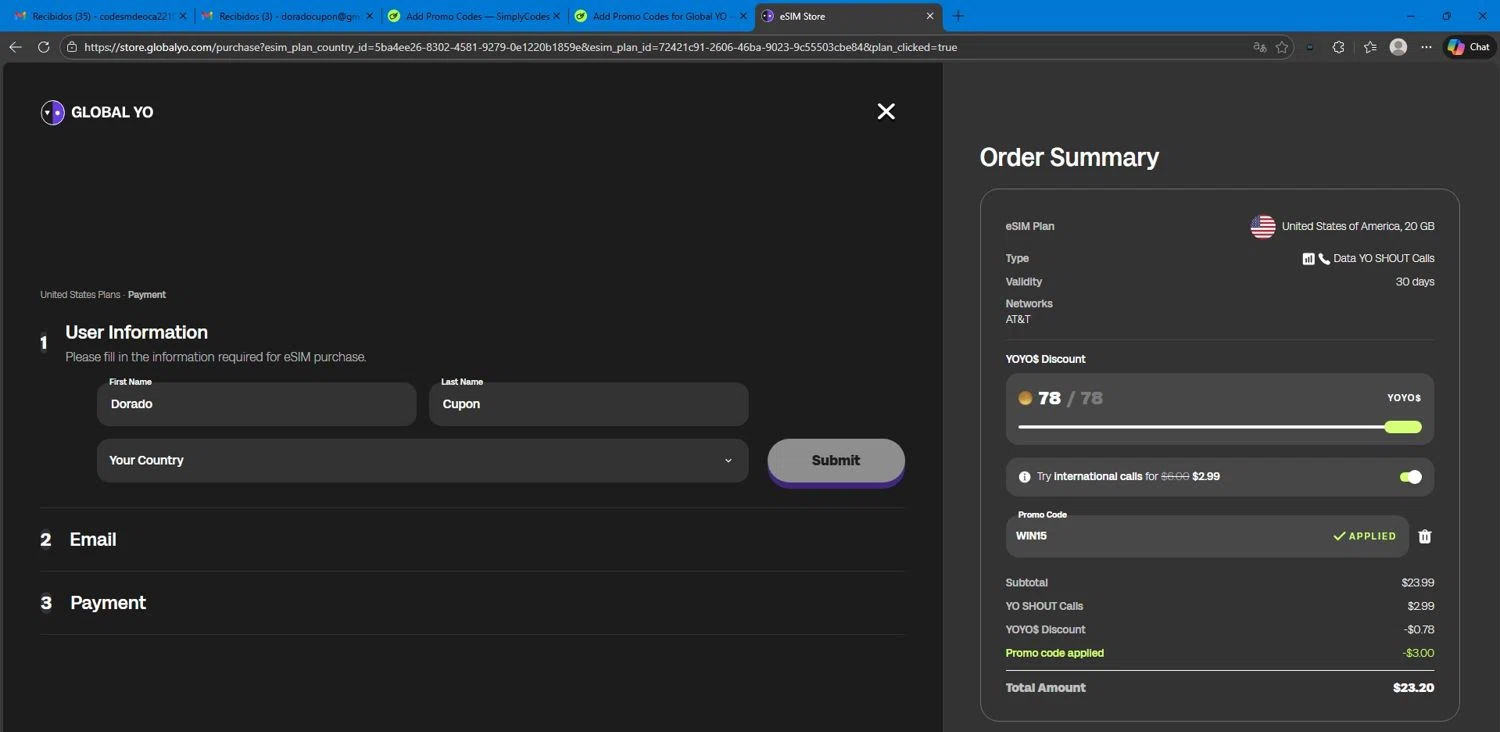
Task: Open the browser favorites list icon
Action: click(x=1370, y=47)
